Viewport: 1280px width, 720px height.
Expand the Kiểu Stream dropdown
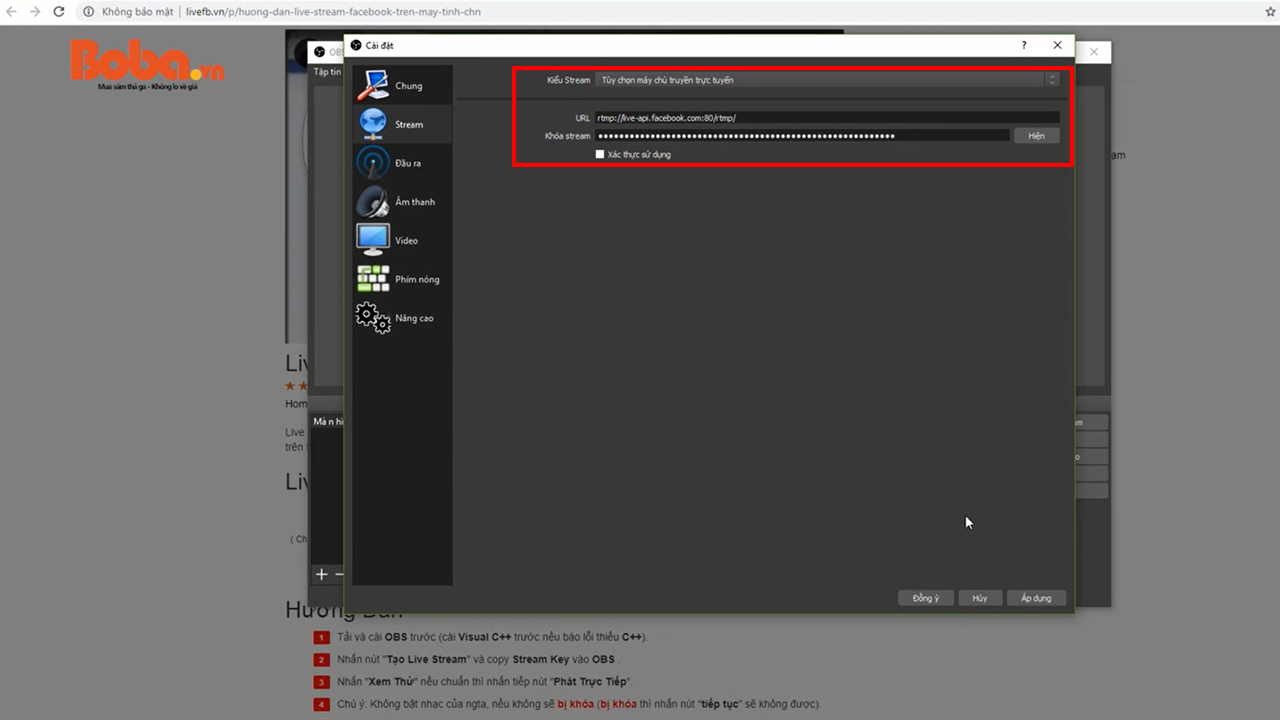click(826, 80)
